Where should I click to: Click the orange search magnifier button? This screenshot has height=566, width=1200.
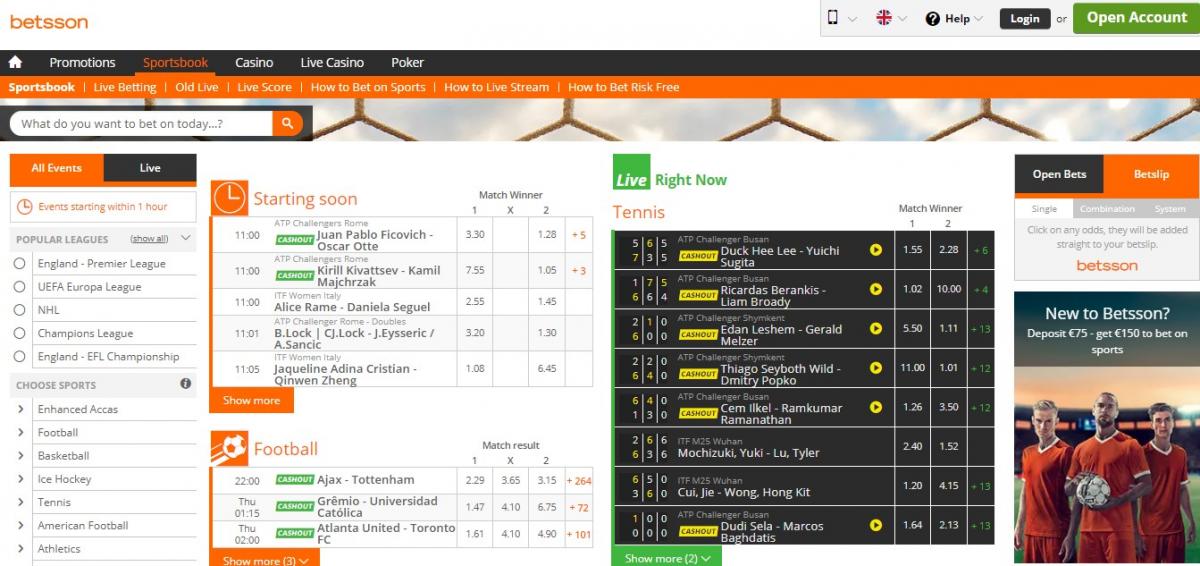coord(286,124)
